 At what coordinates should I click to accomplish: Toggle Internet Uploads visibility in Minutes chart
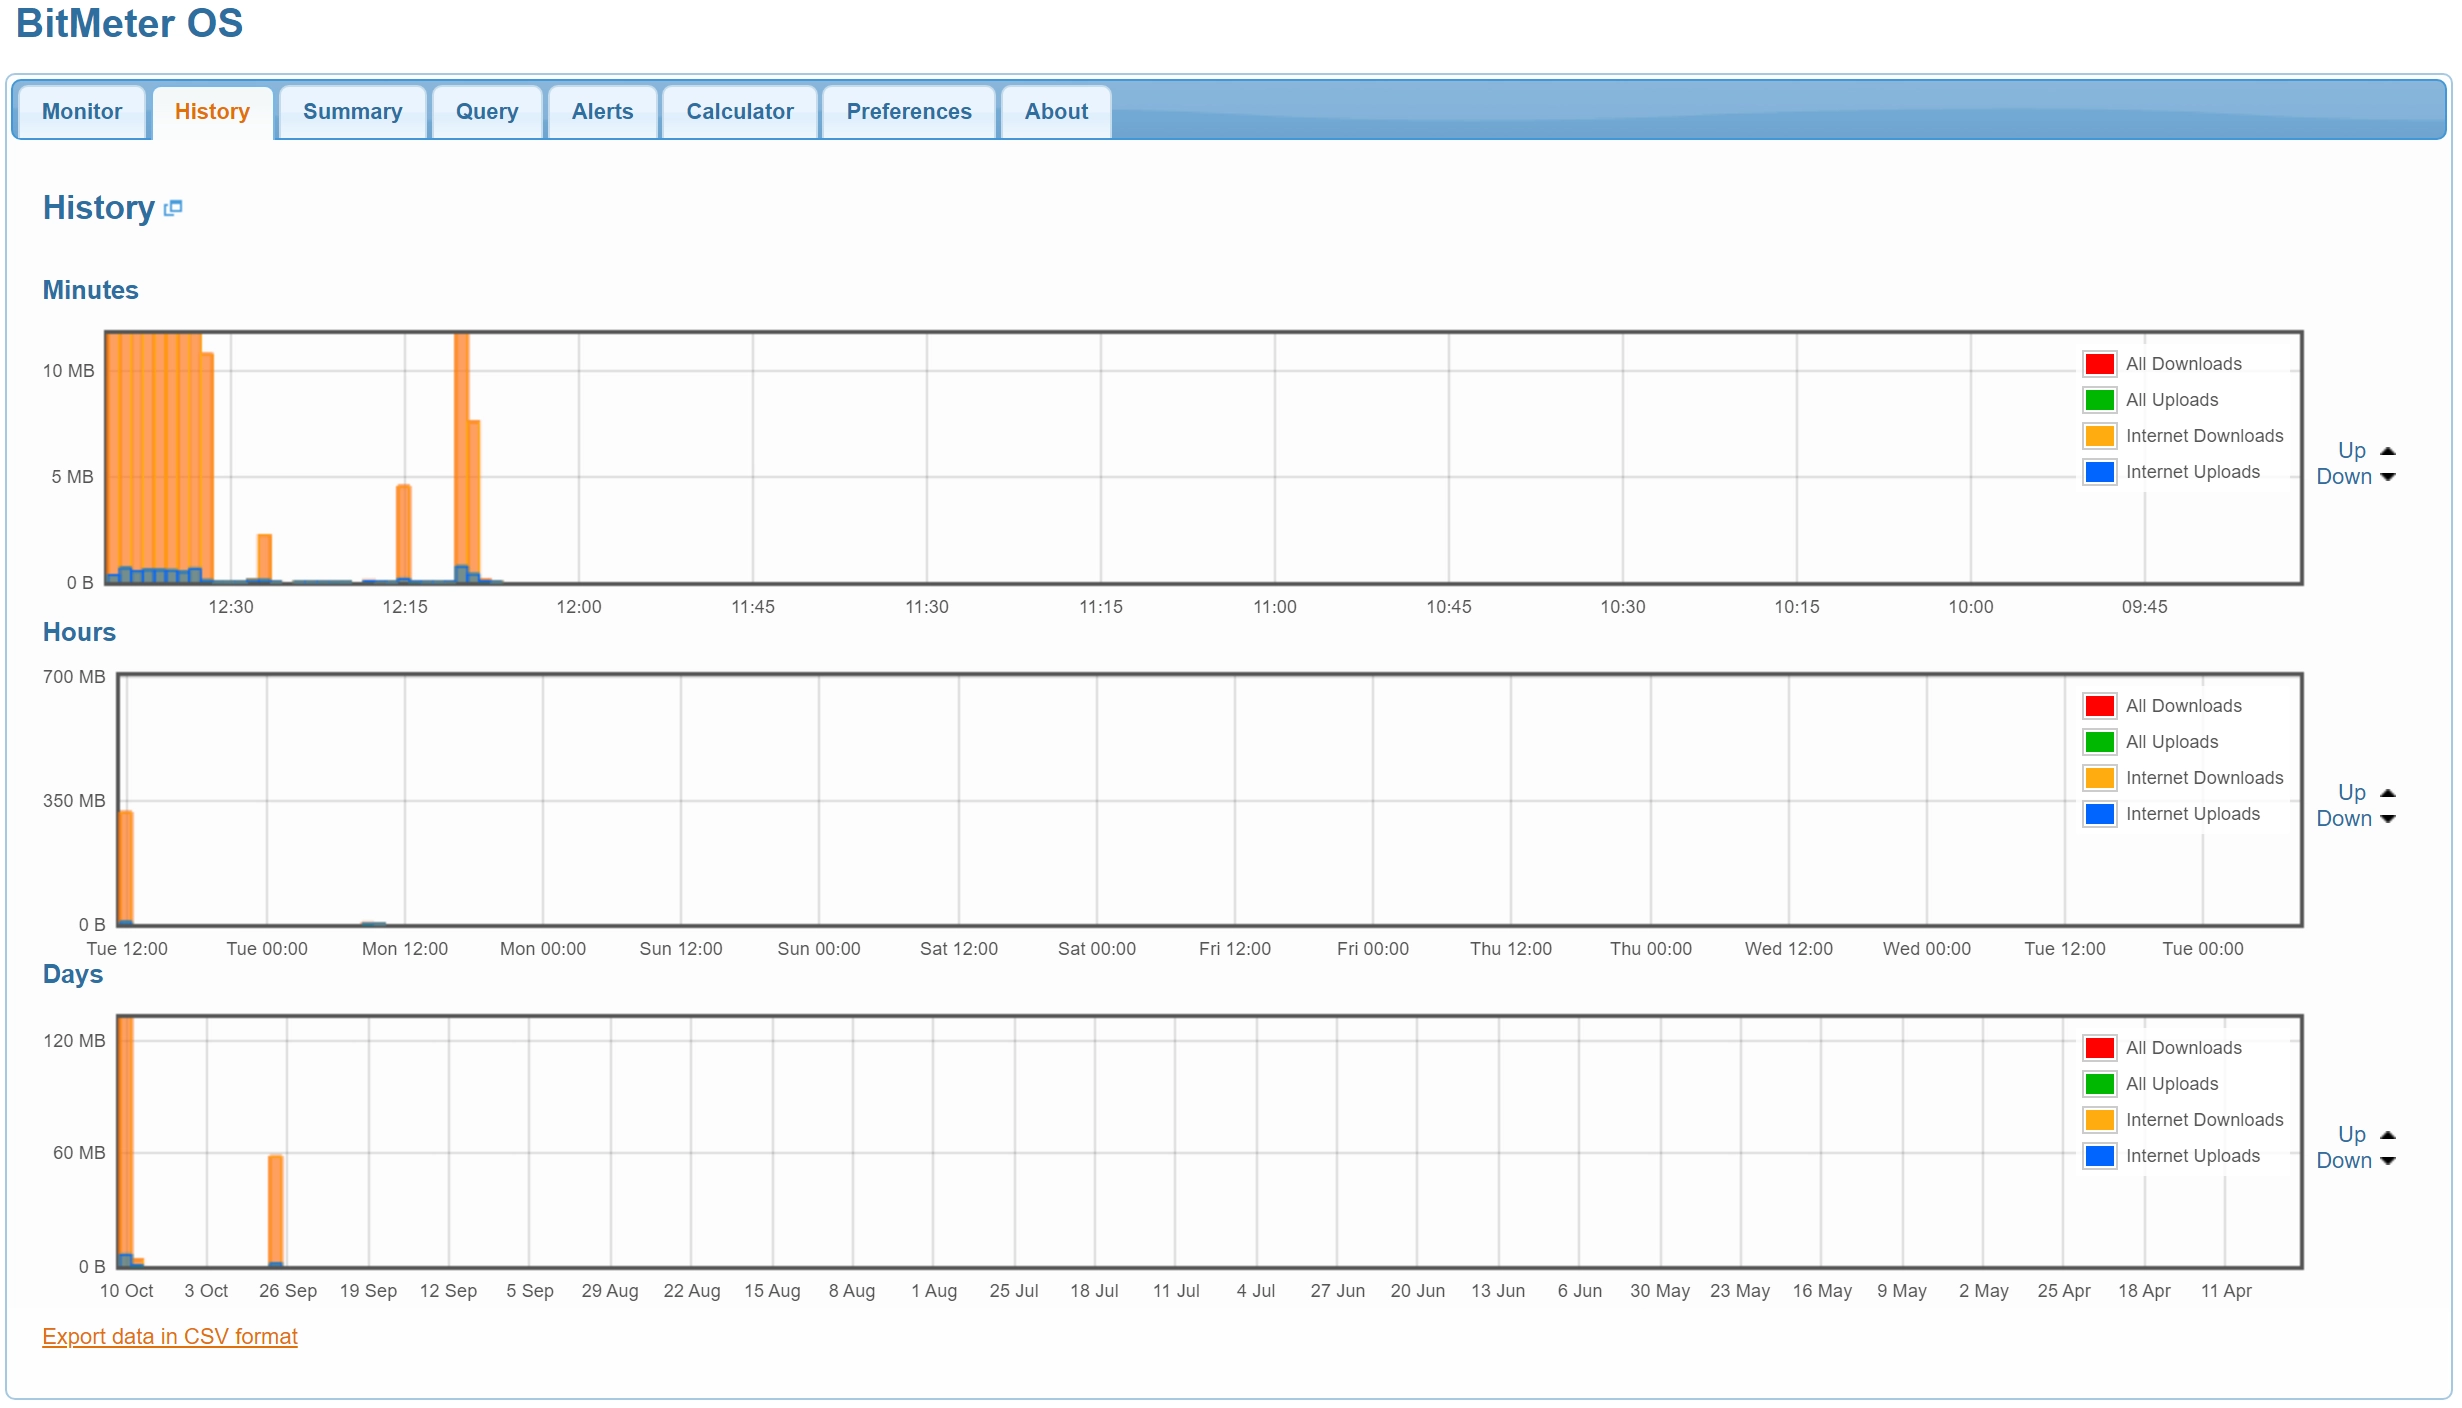[2191, 472]
